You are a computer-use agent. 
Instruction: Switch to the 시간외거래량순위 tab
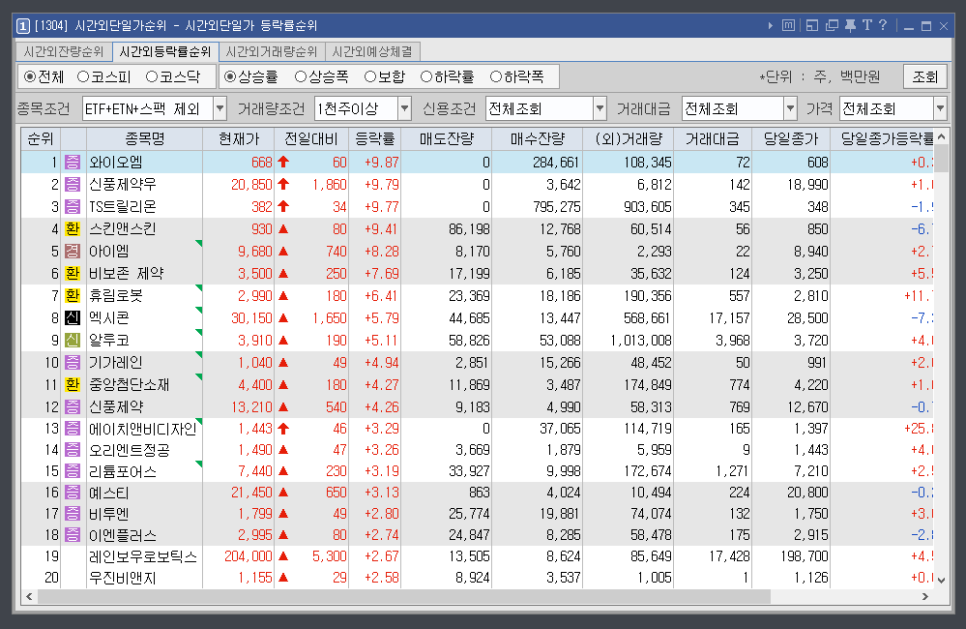tap(271, 52)
